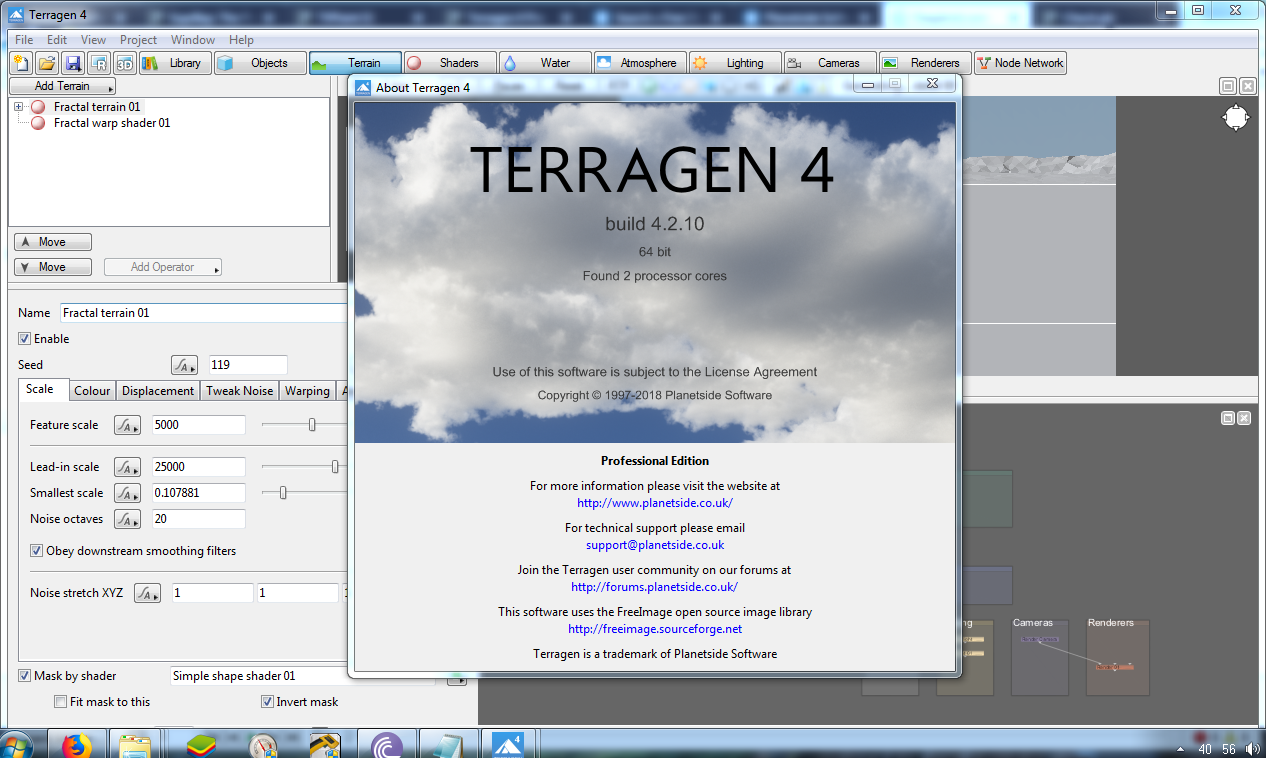
Task: Open the Node Network layout
Action: click(1021, 63)
